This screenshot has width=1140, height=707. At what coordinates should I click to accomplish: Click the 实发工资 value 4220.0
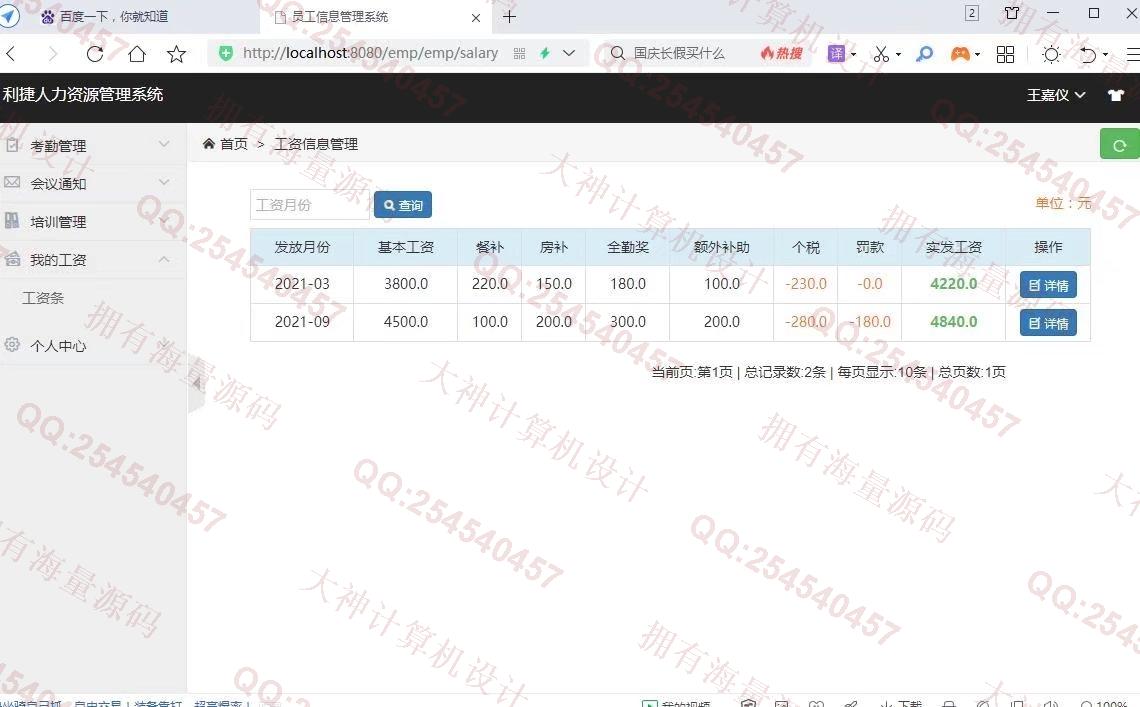954,284
